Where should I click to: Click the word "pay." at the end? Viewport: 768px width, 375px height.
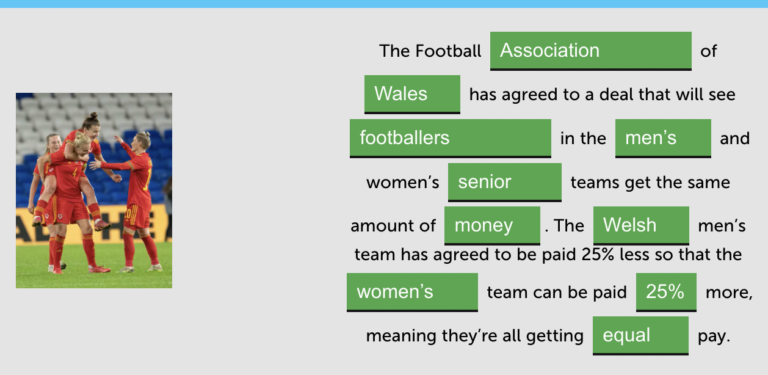click(714, 337)
